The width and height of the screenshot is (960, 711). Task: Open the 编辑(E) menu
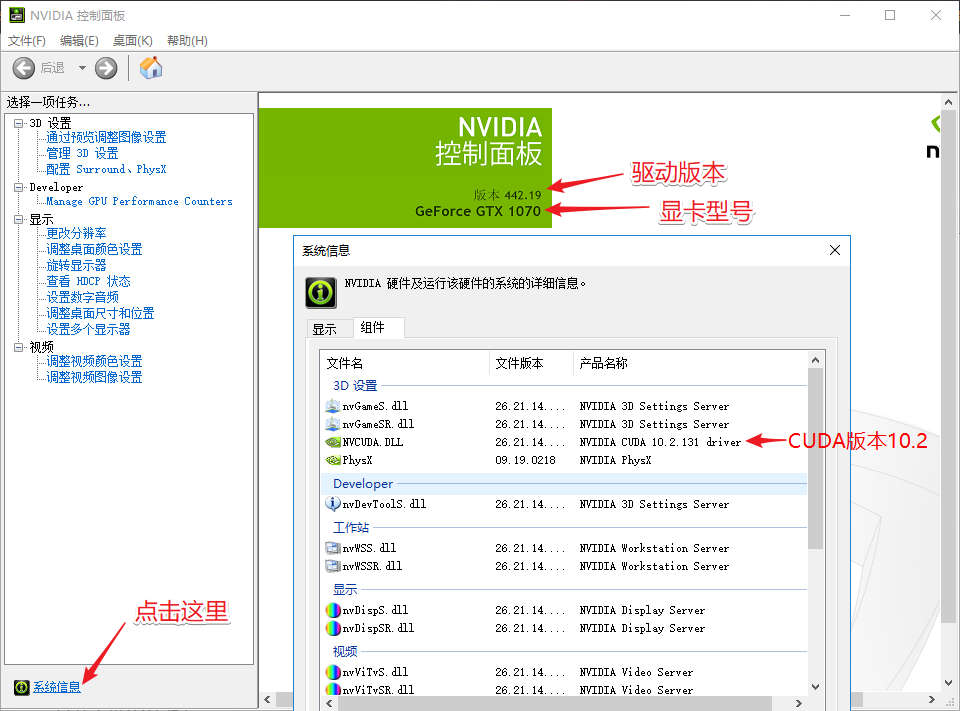[x=79, y=40]
